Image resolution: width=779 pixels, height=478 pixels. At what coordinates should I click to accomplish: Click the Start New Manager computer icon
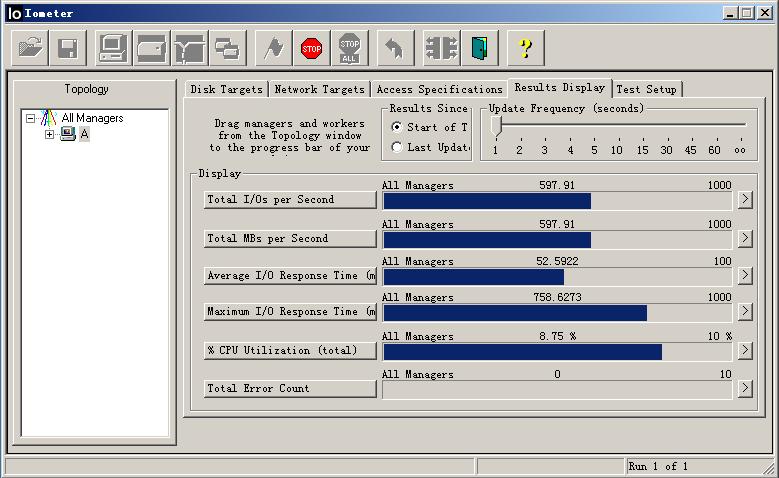tap(113, 47)
